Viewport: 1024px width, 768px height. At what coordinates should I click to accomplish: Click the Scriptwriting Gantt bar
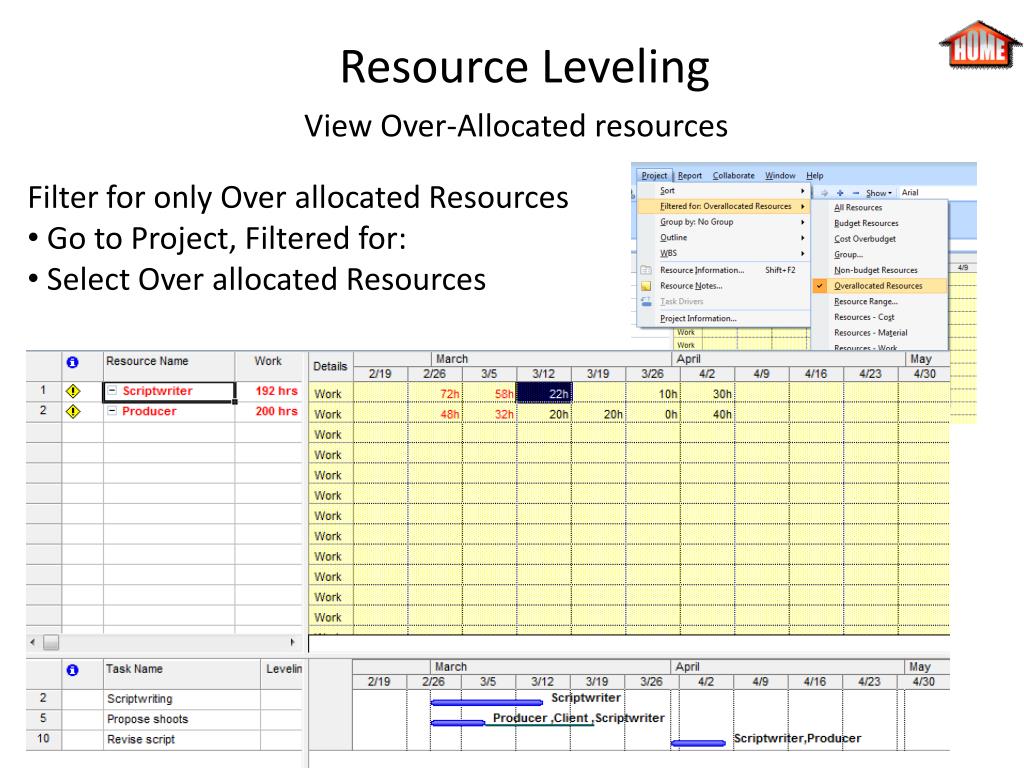coord(487,703)
